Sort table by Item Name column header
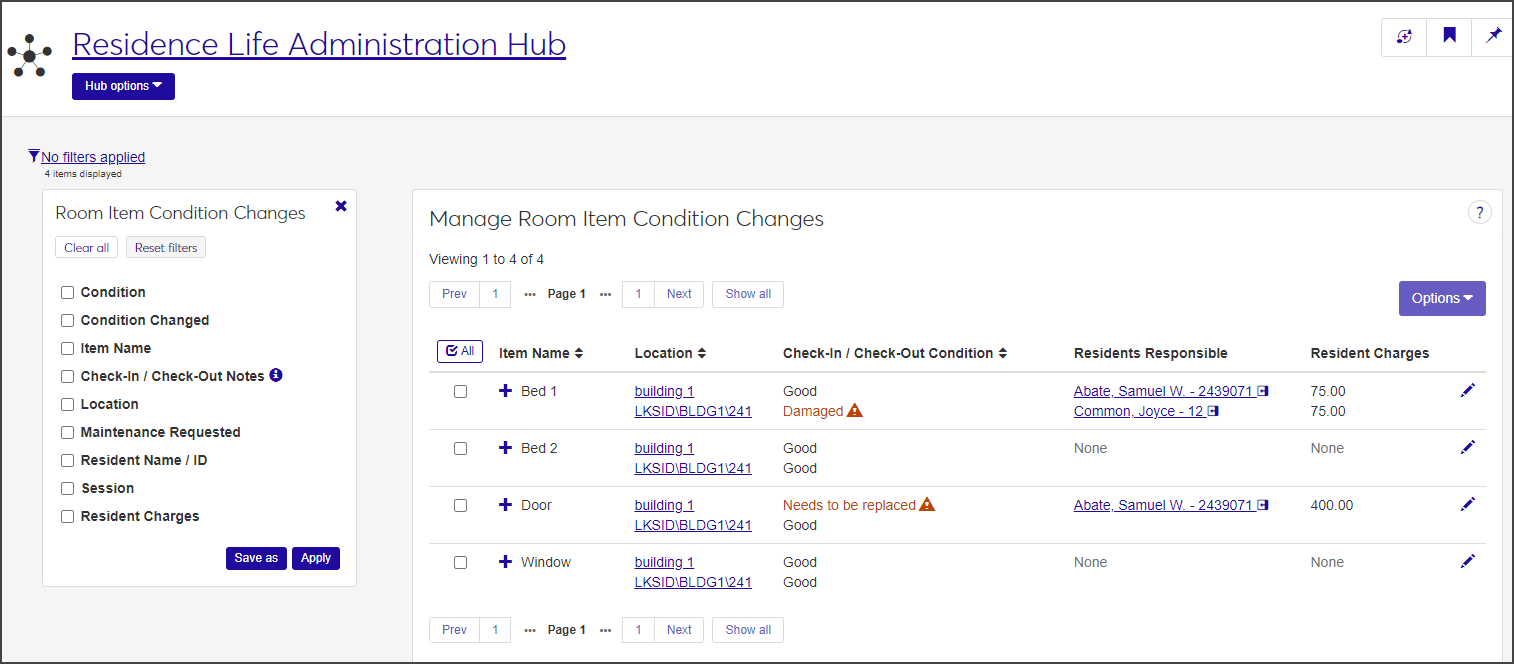 [540, 353]
